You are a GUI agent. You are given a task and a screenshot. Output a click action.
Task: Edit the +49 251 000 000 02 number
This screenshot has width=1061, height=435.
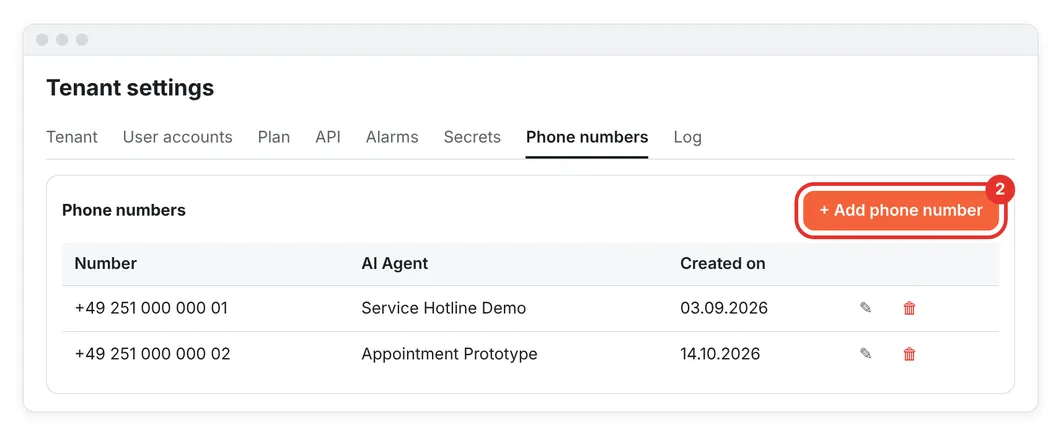[x=865, y=353]
